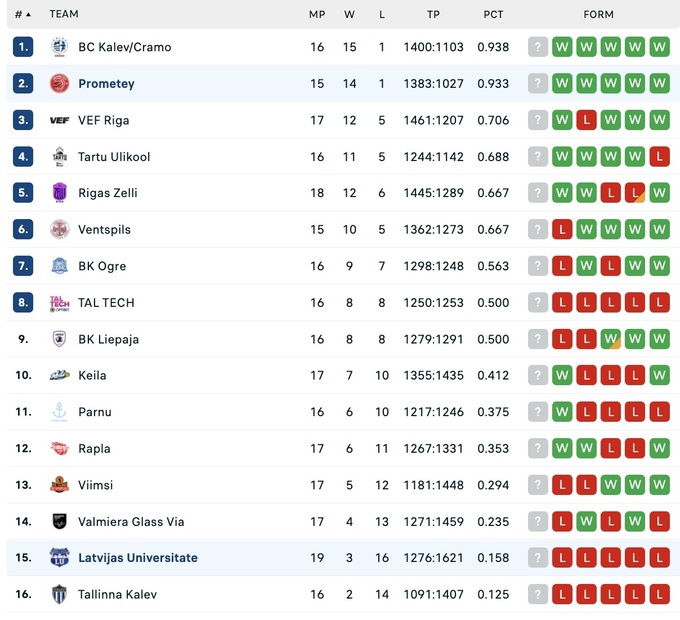680x620 pixels.
Task: Sort table by rank number column
Action: coord(22,15)
